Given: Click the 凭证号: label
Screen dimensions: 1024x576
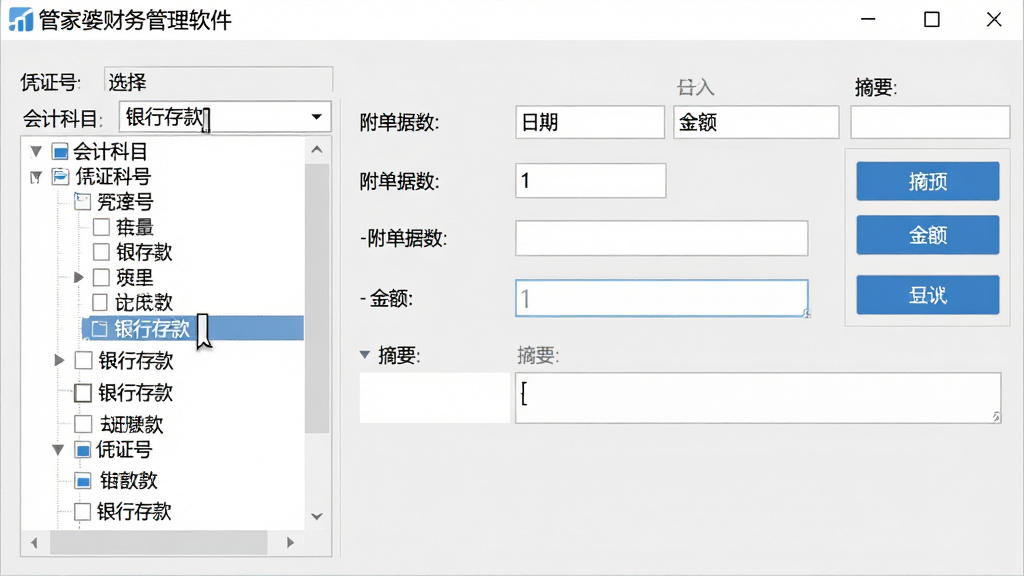Looking at the screenshot, I should click(x=50, y=82).
